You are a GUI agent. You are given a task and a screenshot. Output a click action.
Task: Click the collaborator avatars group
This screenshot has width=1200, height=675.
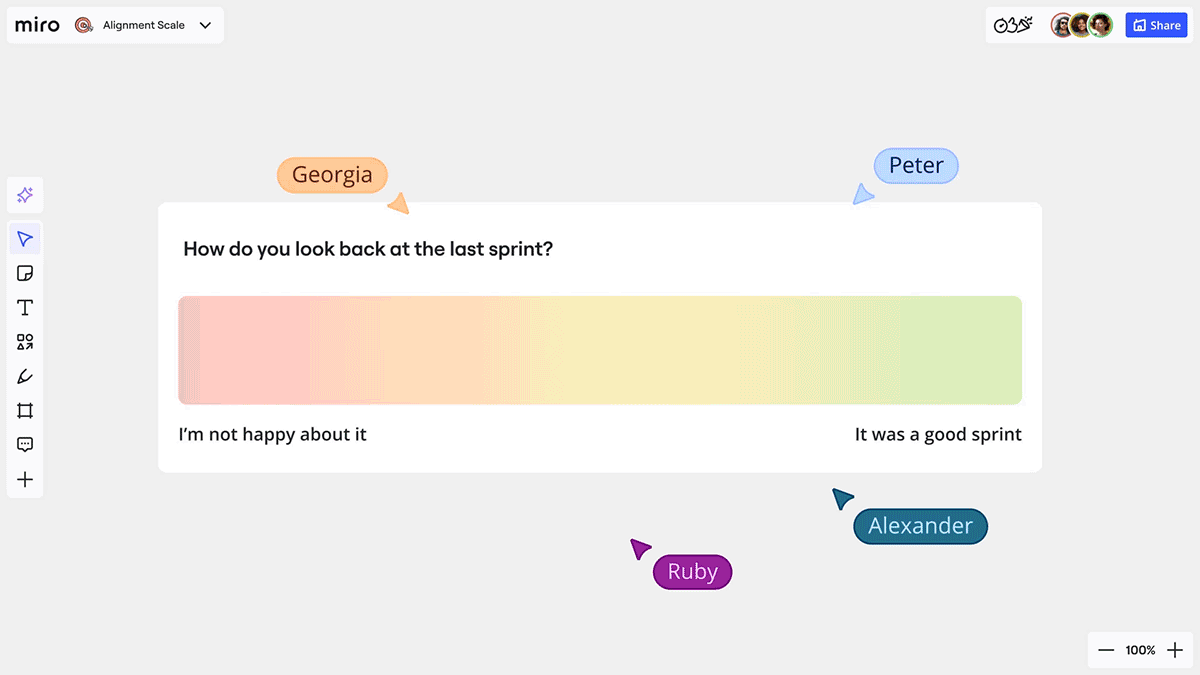point(1081,25)
